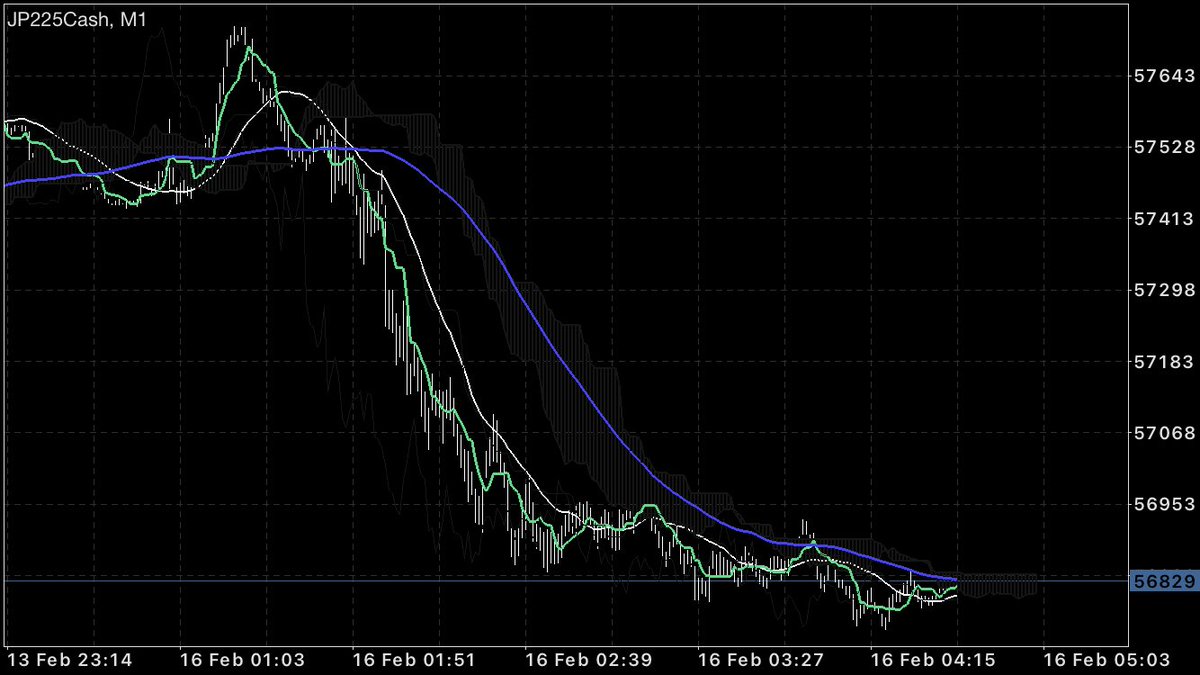1200x675 pixels.
Task: Click price axis label 57643
Action: coord(1166,76)
